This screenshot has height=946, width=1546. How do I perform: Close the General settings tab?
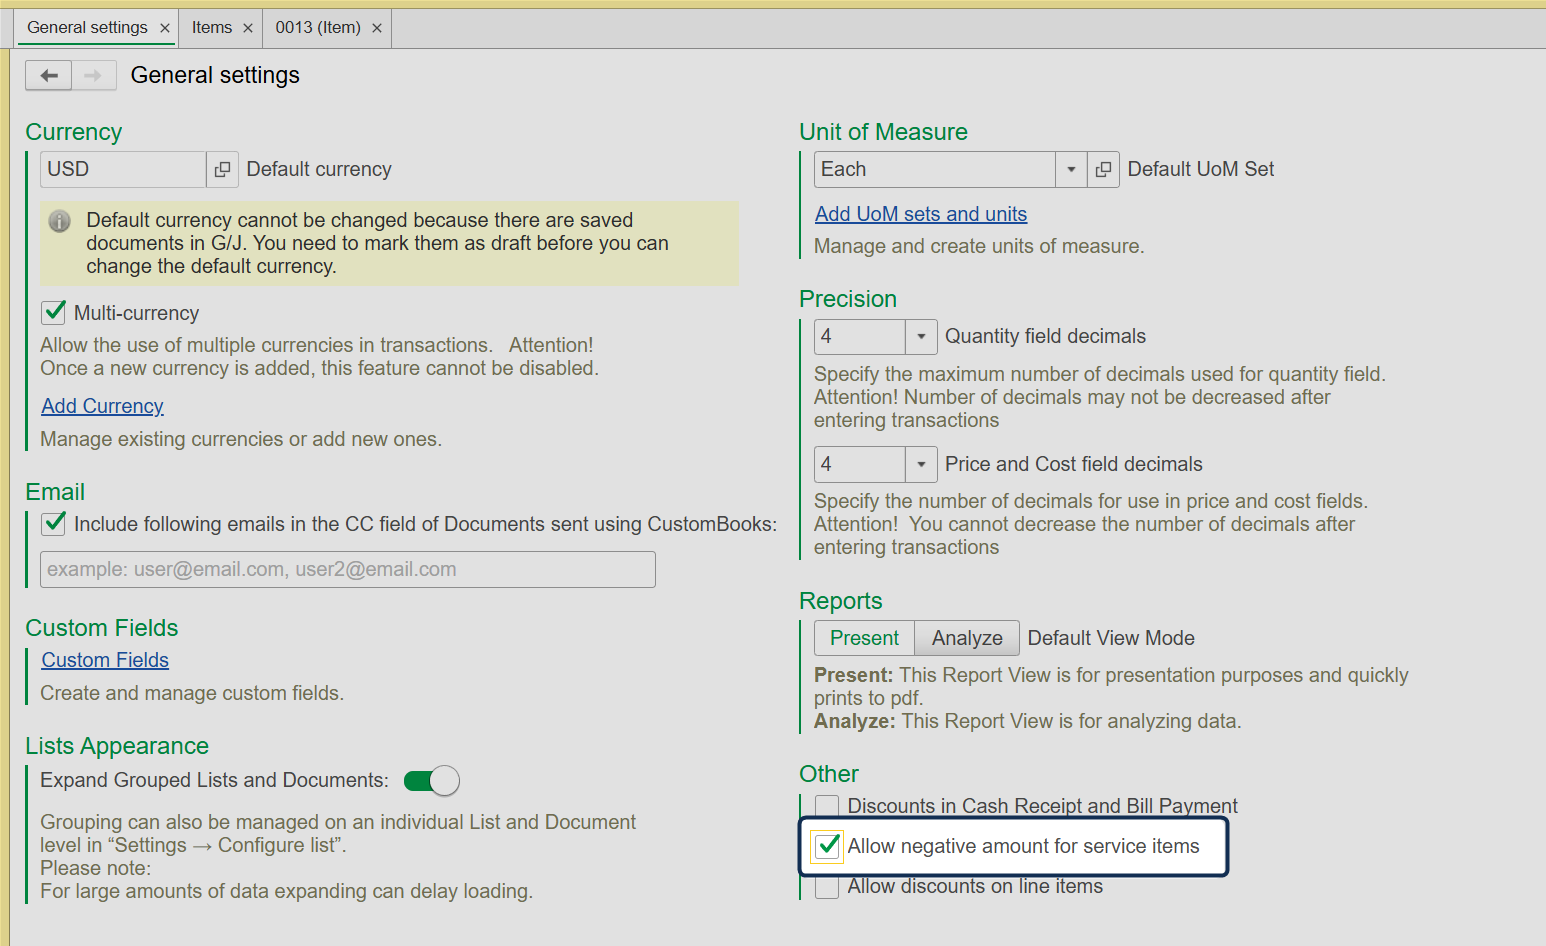pos(165,28)
